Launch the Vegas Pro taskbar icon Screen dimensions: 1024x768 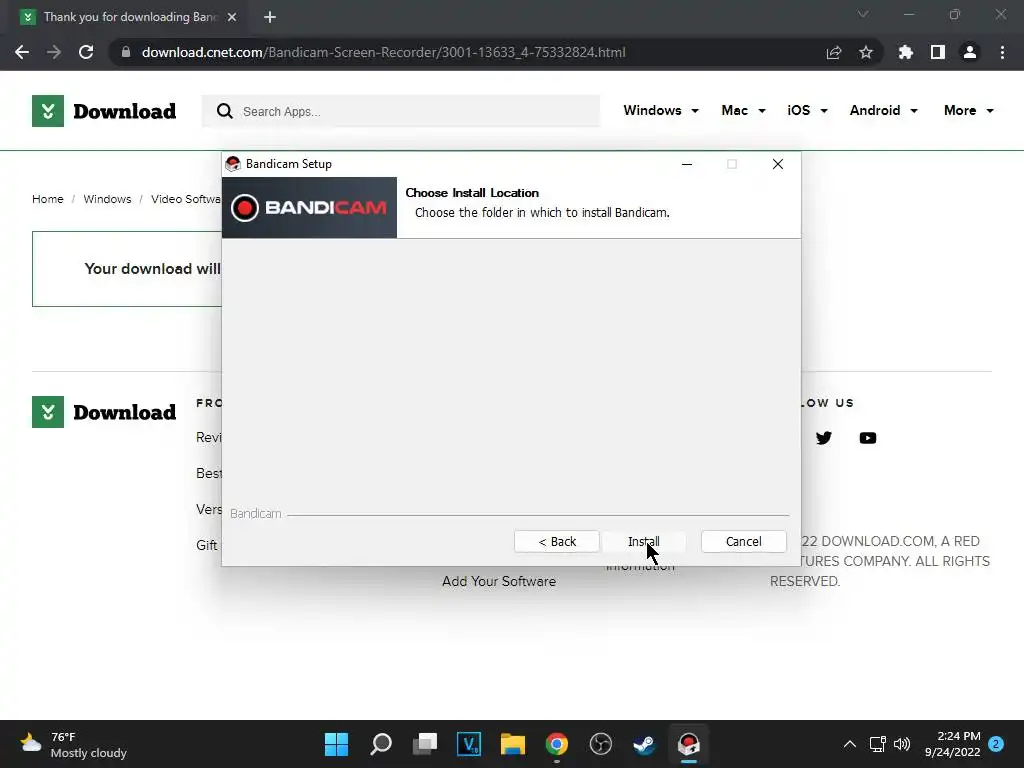pyautogui.click(x=469, y=744)
